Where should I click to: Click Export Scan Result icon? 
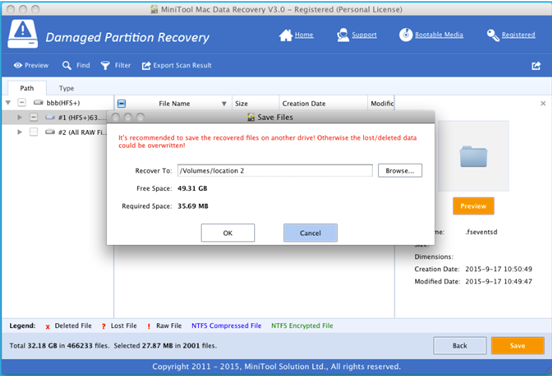click(x=146, y=65)
